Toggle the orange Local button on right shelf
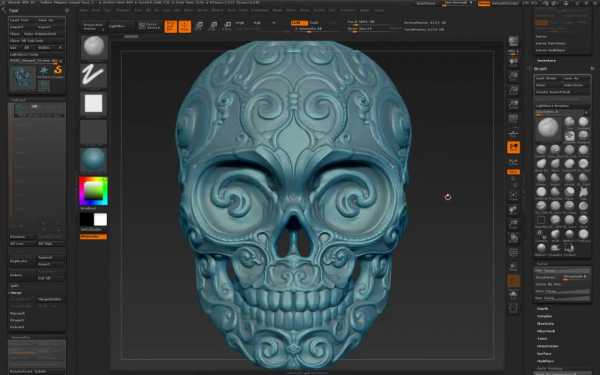The image size is (600, 375). pyautogui.click(x=513, y=147)
